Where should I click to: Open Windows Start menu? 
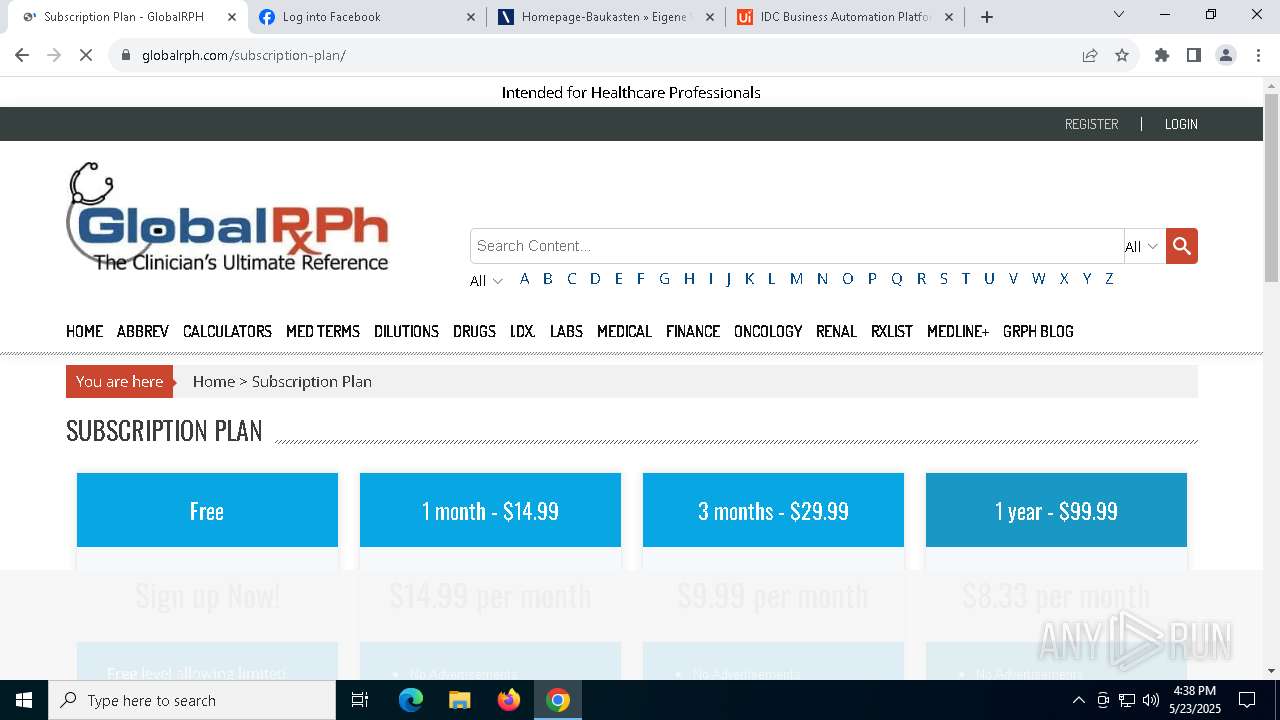tap(24, 700)
